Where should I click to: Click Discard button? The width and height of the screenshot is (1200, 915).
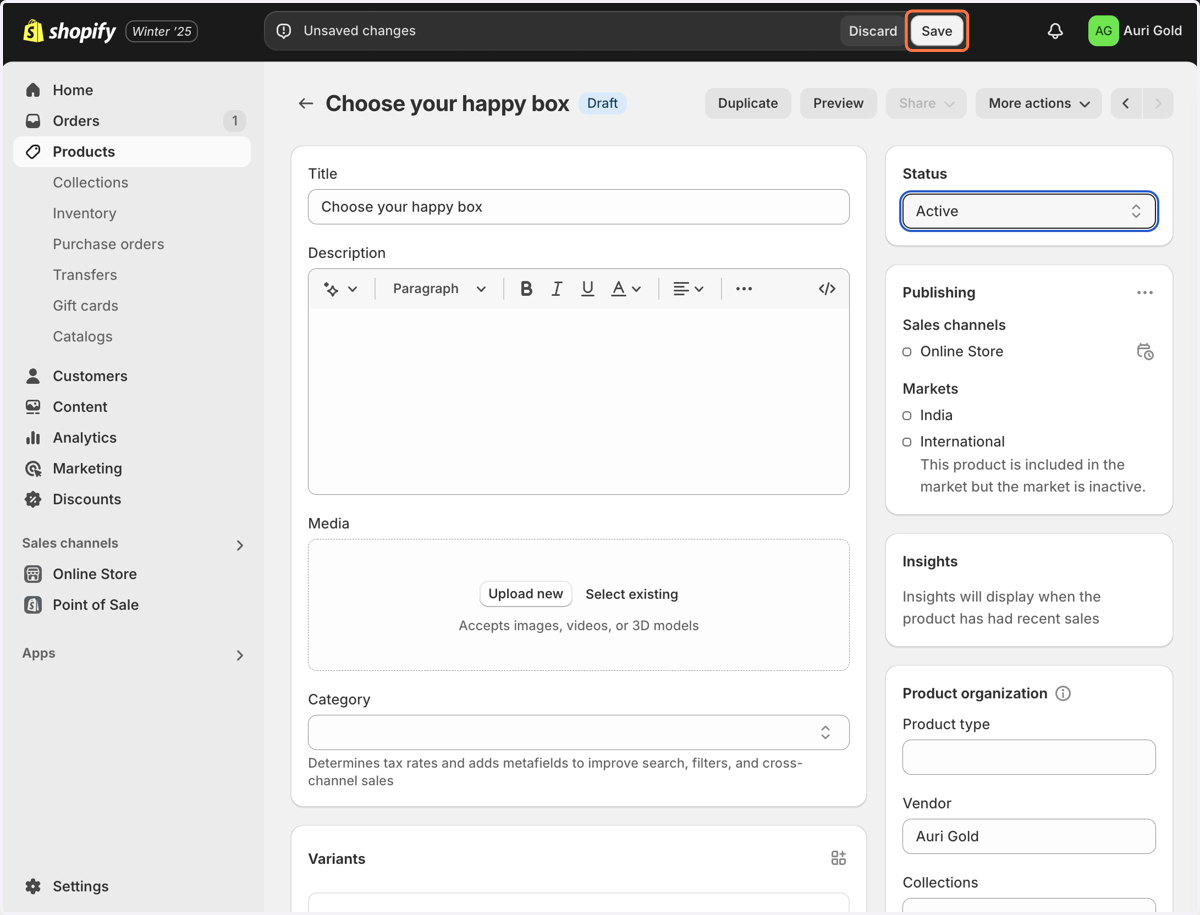click(x=873, y=31)
